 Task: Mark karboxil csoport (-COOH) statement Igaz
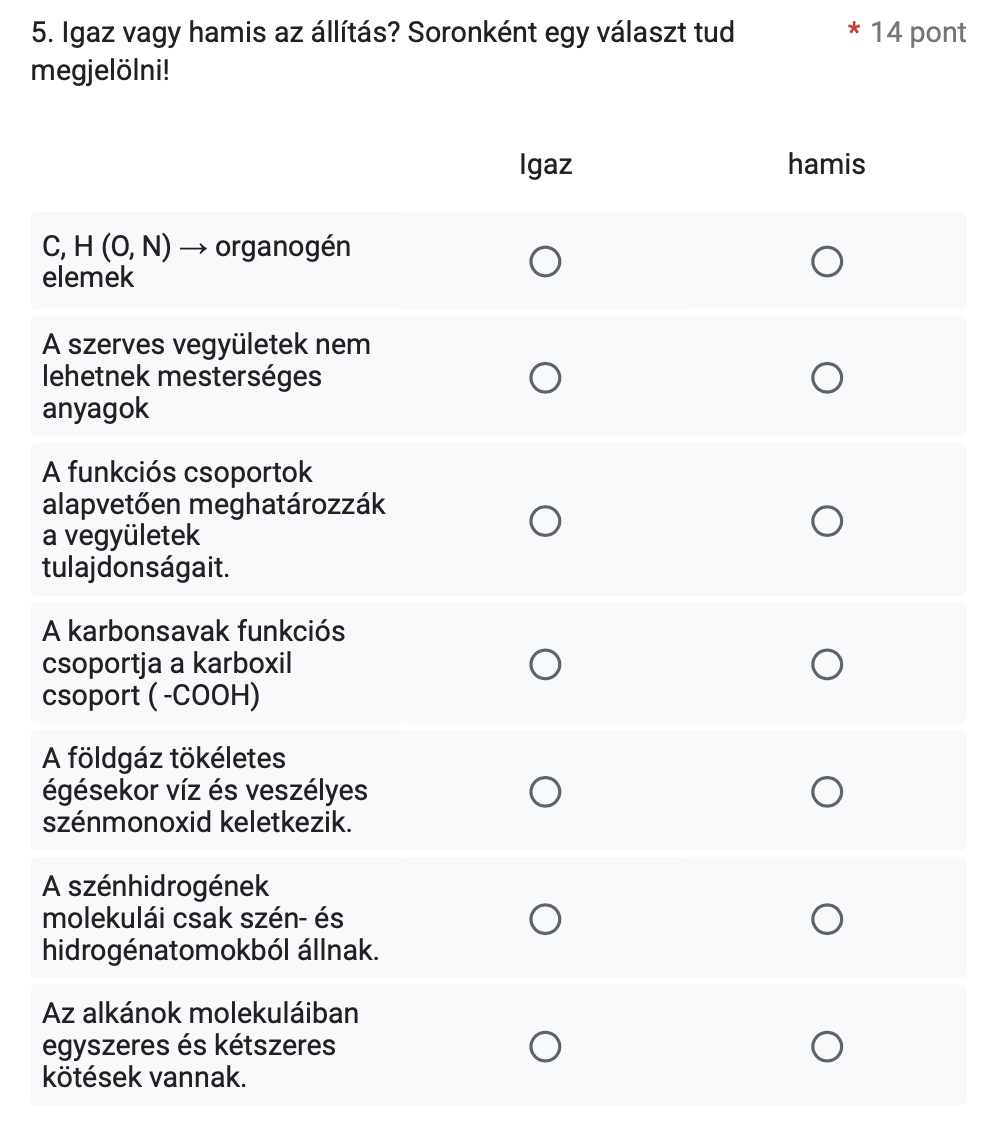click(x=545, y=664)
